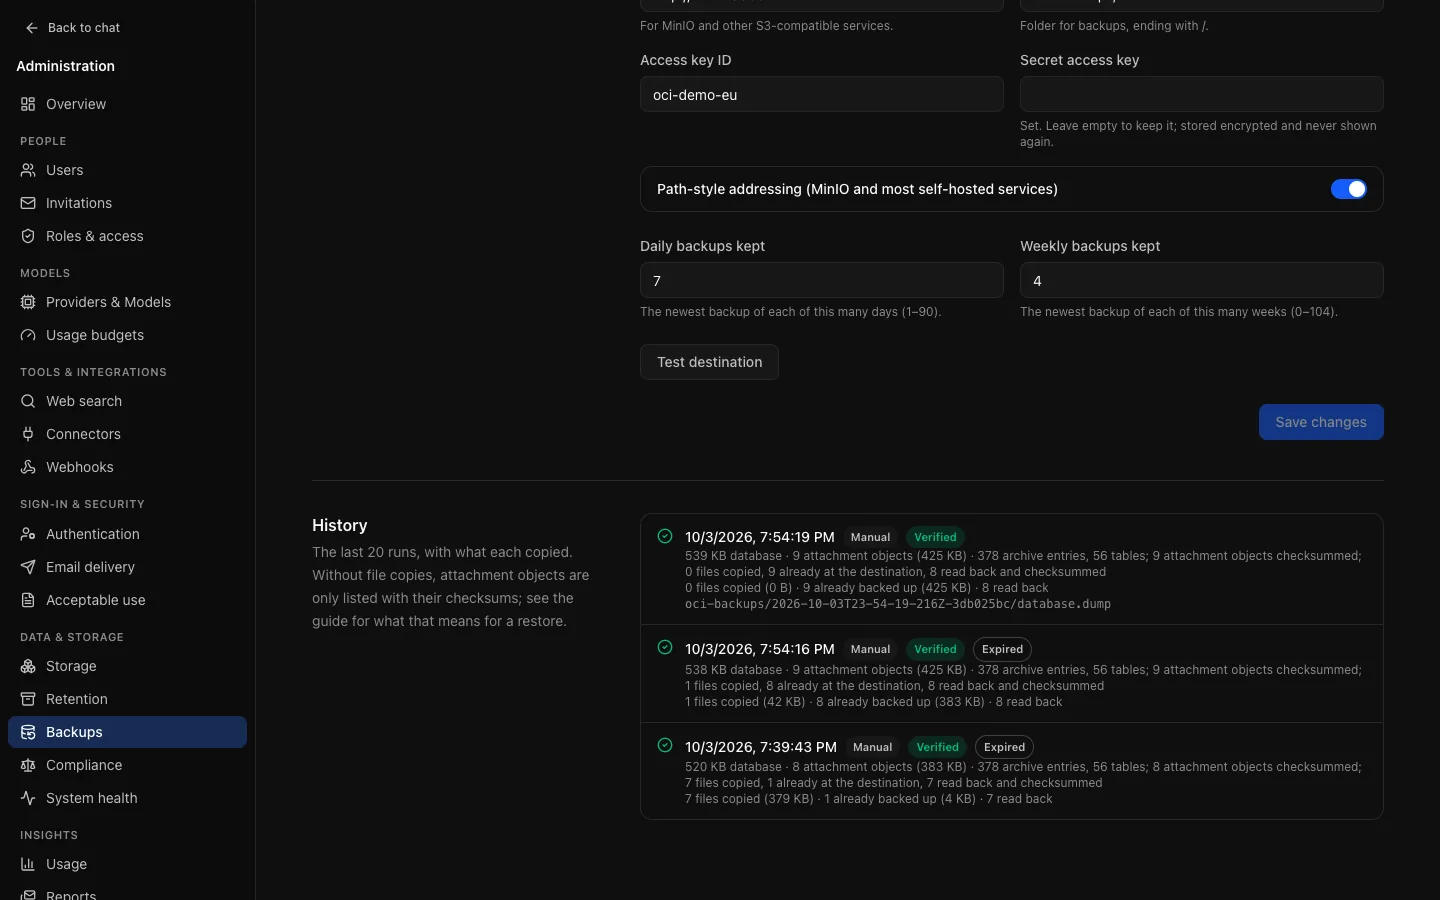Viewport: 1440px width, 900px height.
Task: Click the Daily backups kept field
Action: pyautogui.click(x=821, y=281)
